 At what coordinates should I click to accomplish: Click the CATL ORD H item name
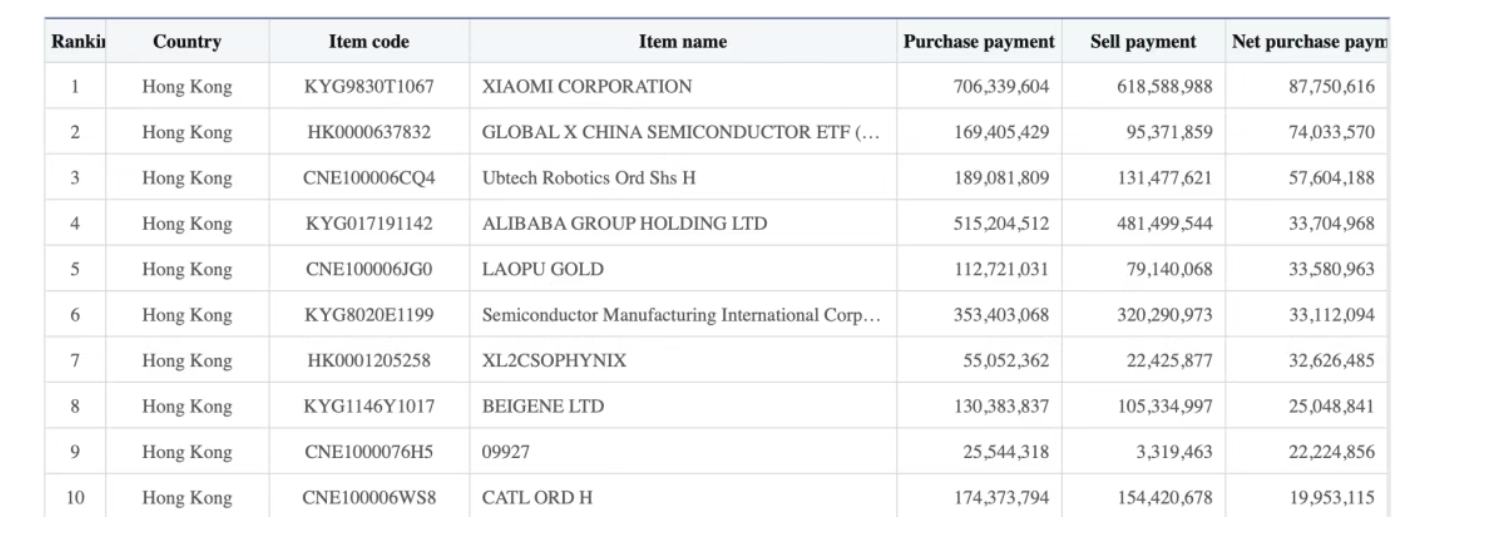point(537,498)
